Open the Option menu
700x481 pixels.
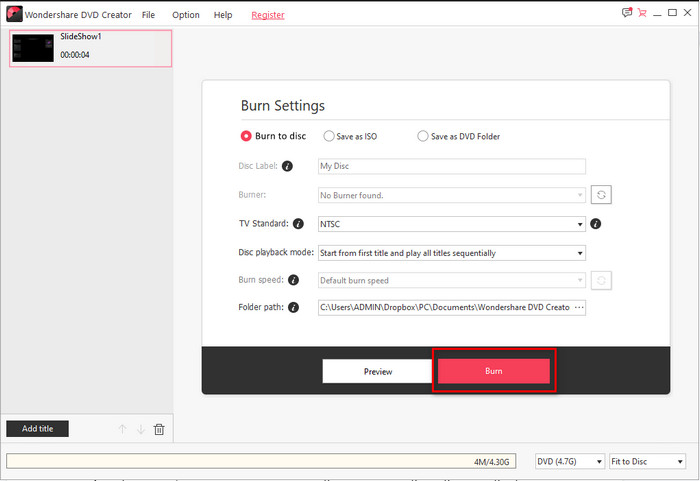[x=186, y=15]
